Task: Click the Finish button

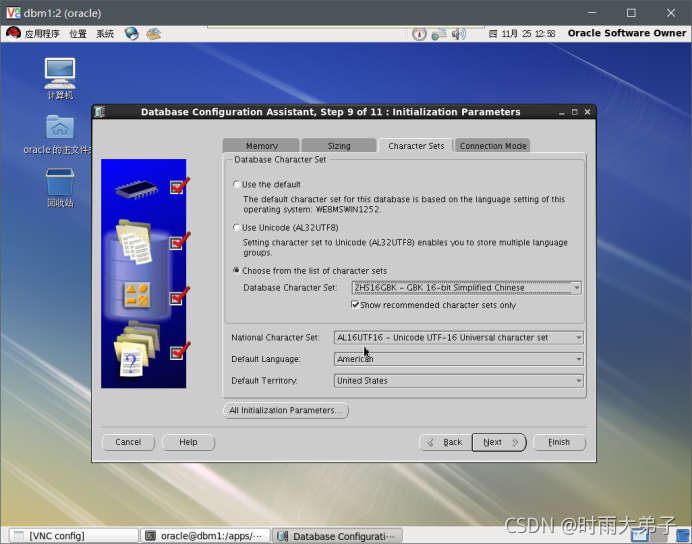Action: (559, 442)
